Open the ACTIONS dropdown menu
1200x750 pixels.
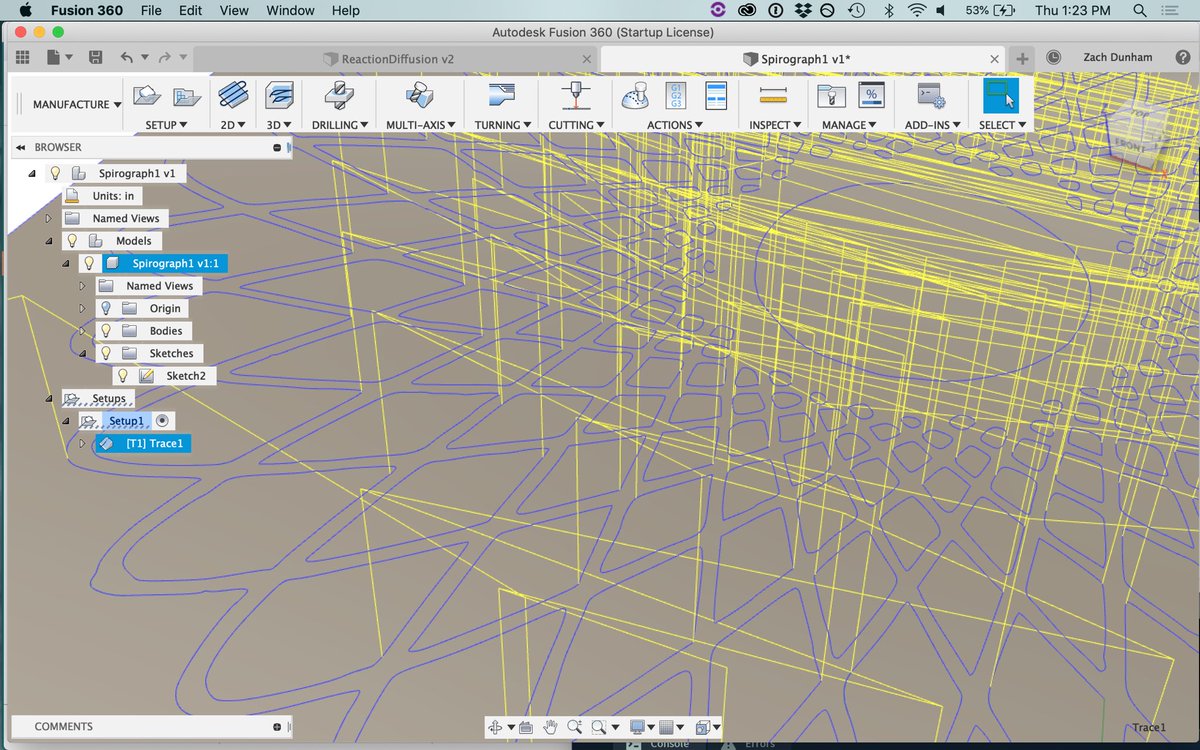pyautogui.click(x=675, y=125)
